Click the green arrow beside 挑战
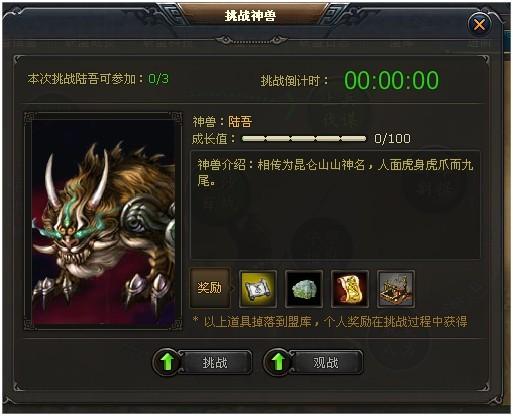 click(x=167, y=362)
